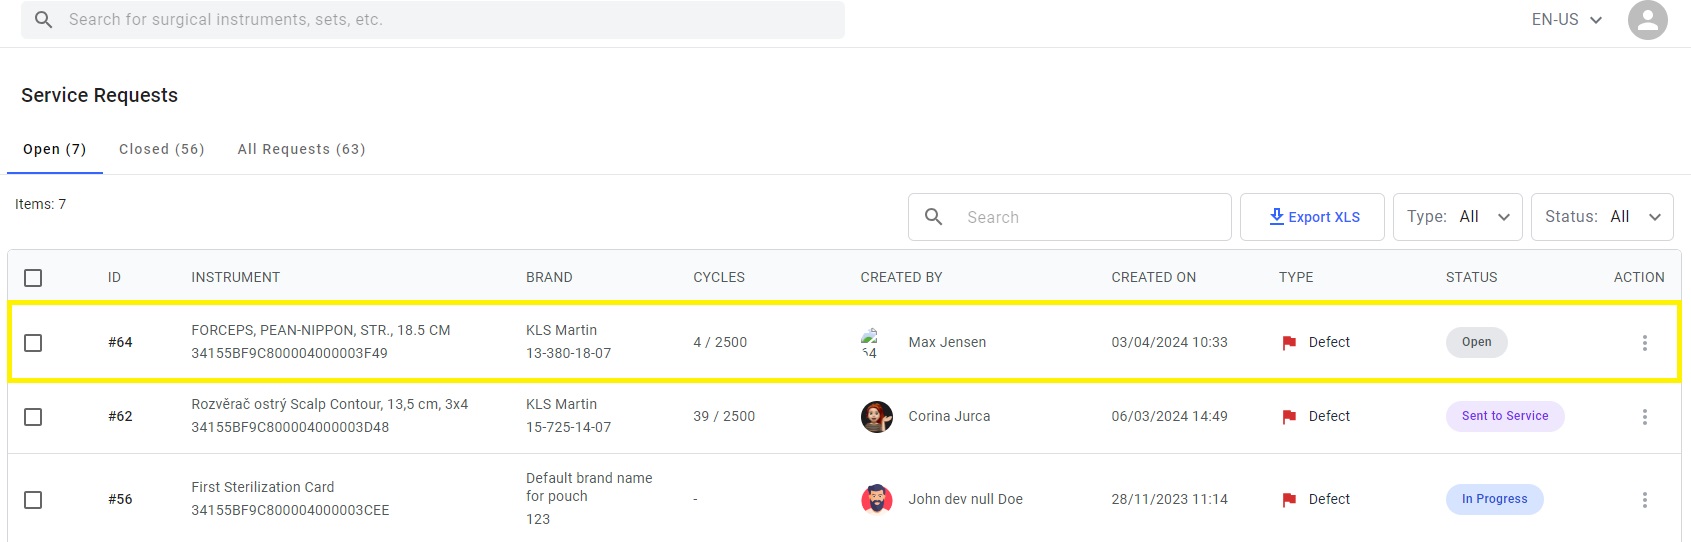Image resolution: width=1691 pixels, height=542 pixels.
Task: Click the STATUS column header
Action: click(x=1471, y=277)
